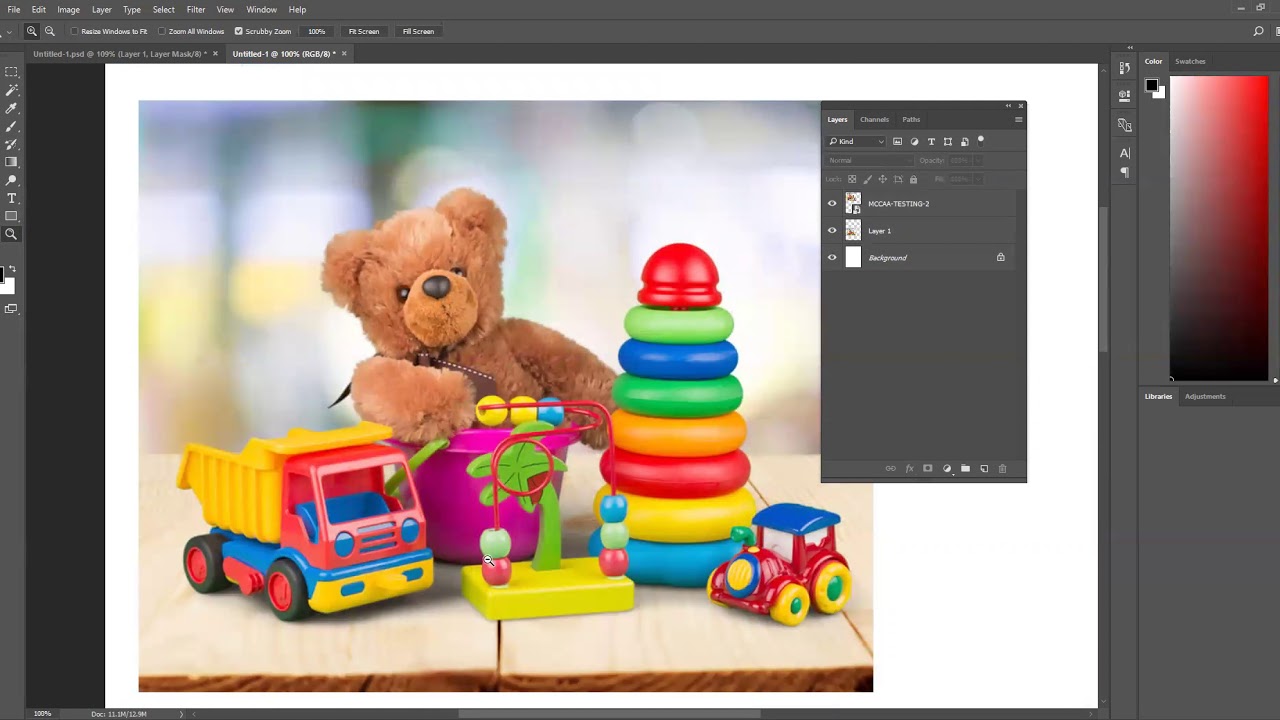Pick the Eyedropper tool
The height and width of the screenshot is (720, 1280).
[x=11, y=108]
